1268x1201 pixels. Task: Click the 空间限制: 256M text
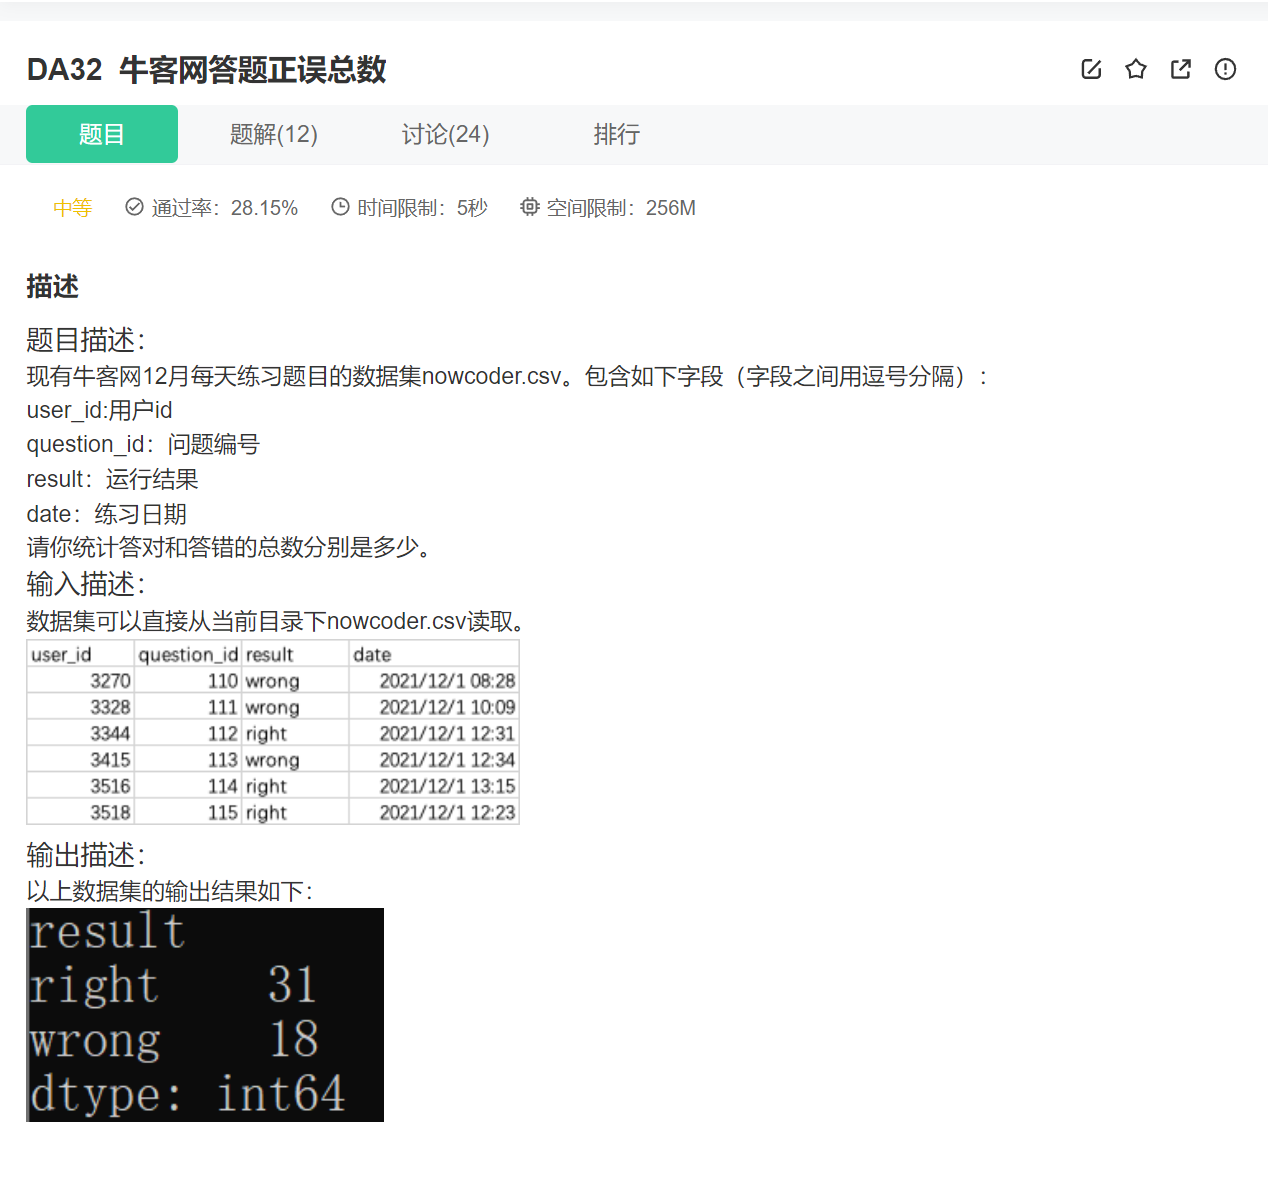point(621,208)
